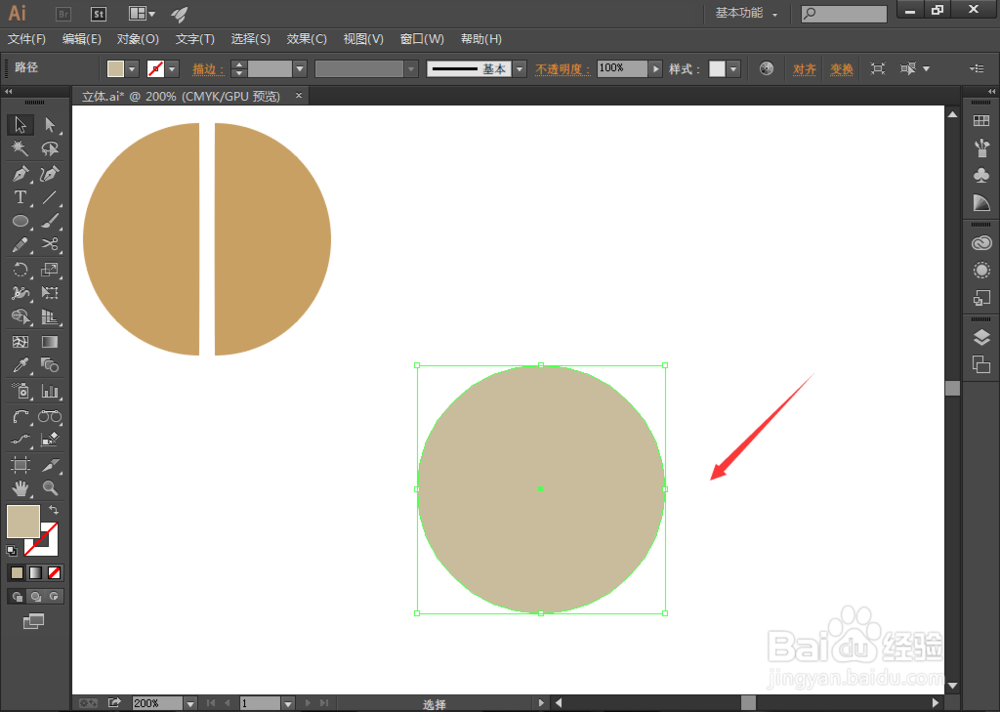Screen dimensions: 1000x712
Task: Click the 描边 stroke link
Action: pos(208,69)
